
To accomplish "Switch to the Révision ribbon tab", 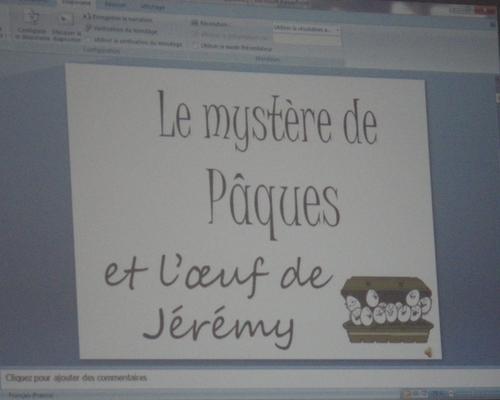I will pyautogui.click(x=115, y=5).
